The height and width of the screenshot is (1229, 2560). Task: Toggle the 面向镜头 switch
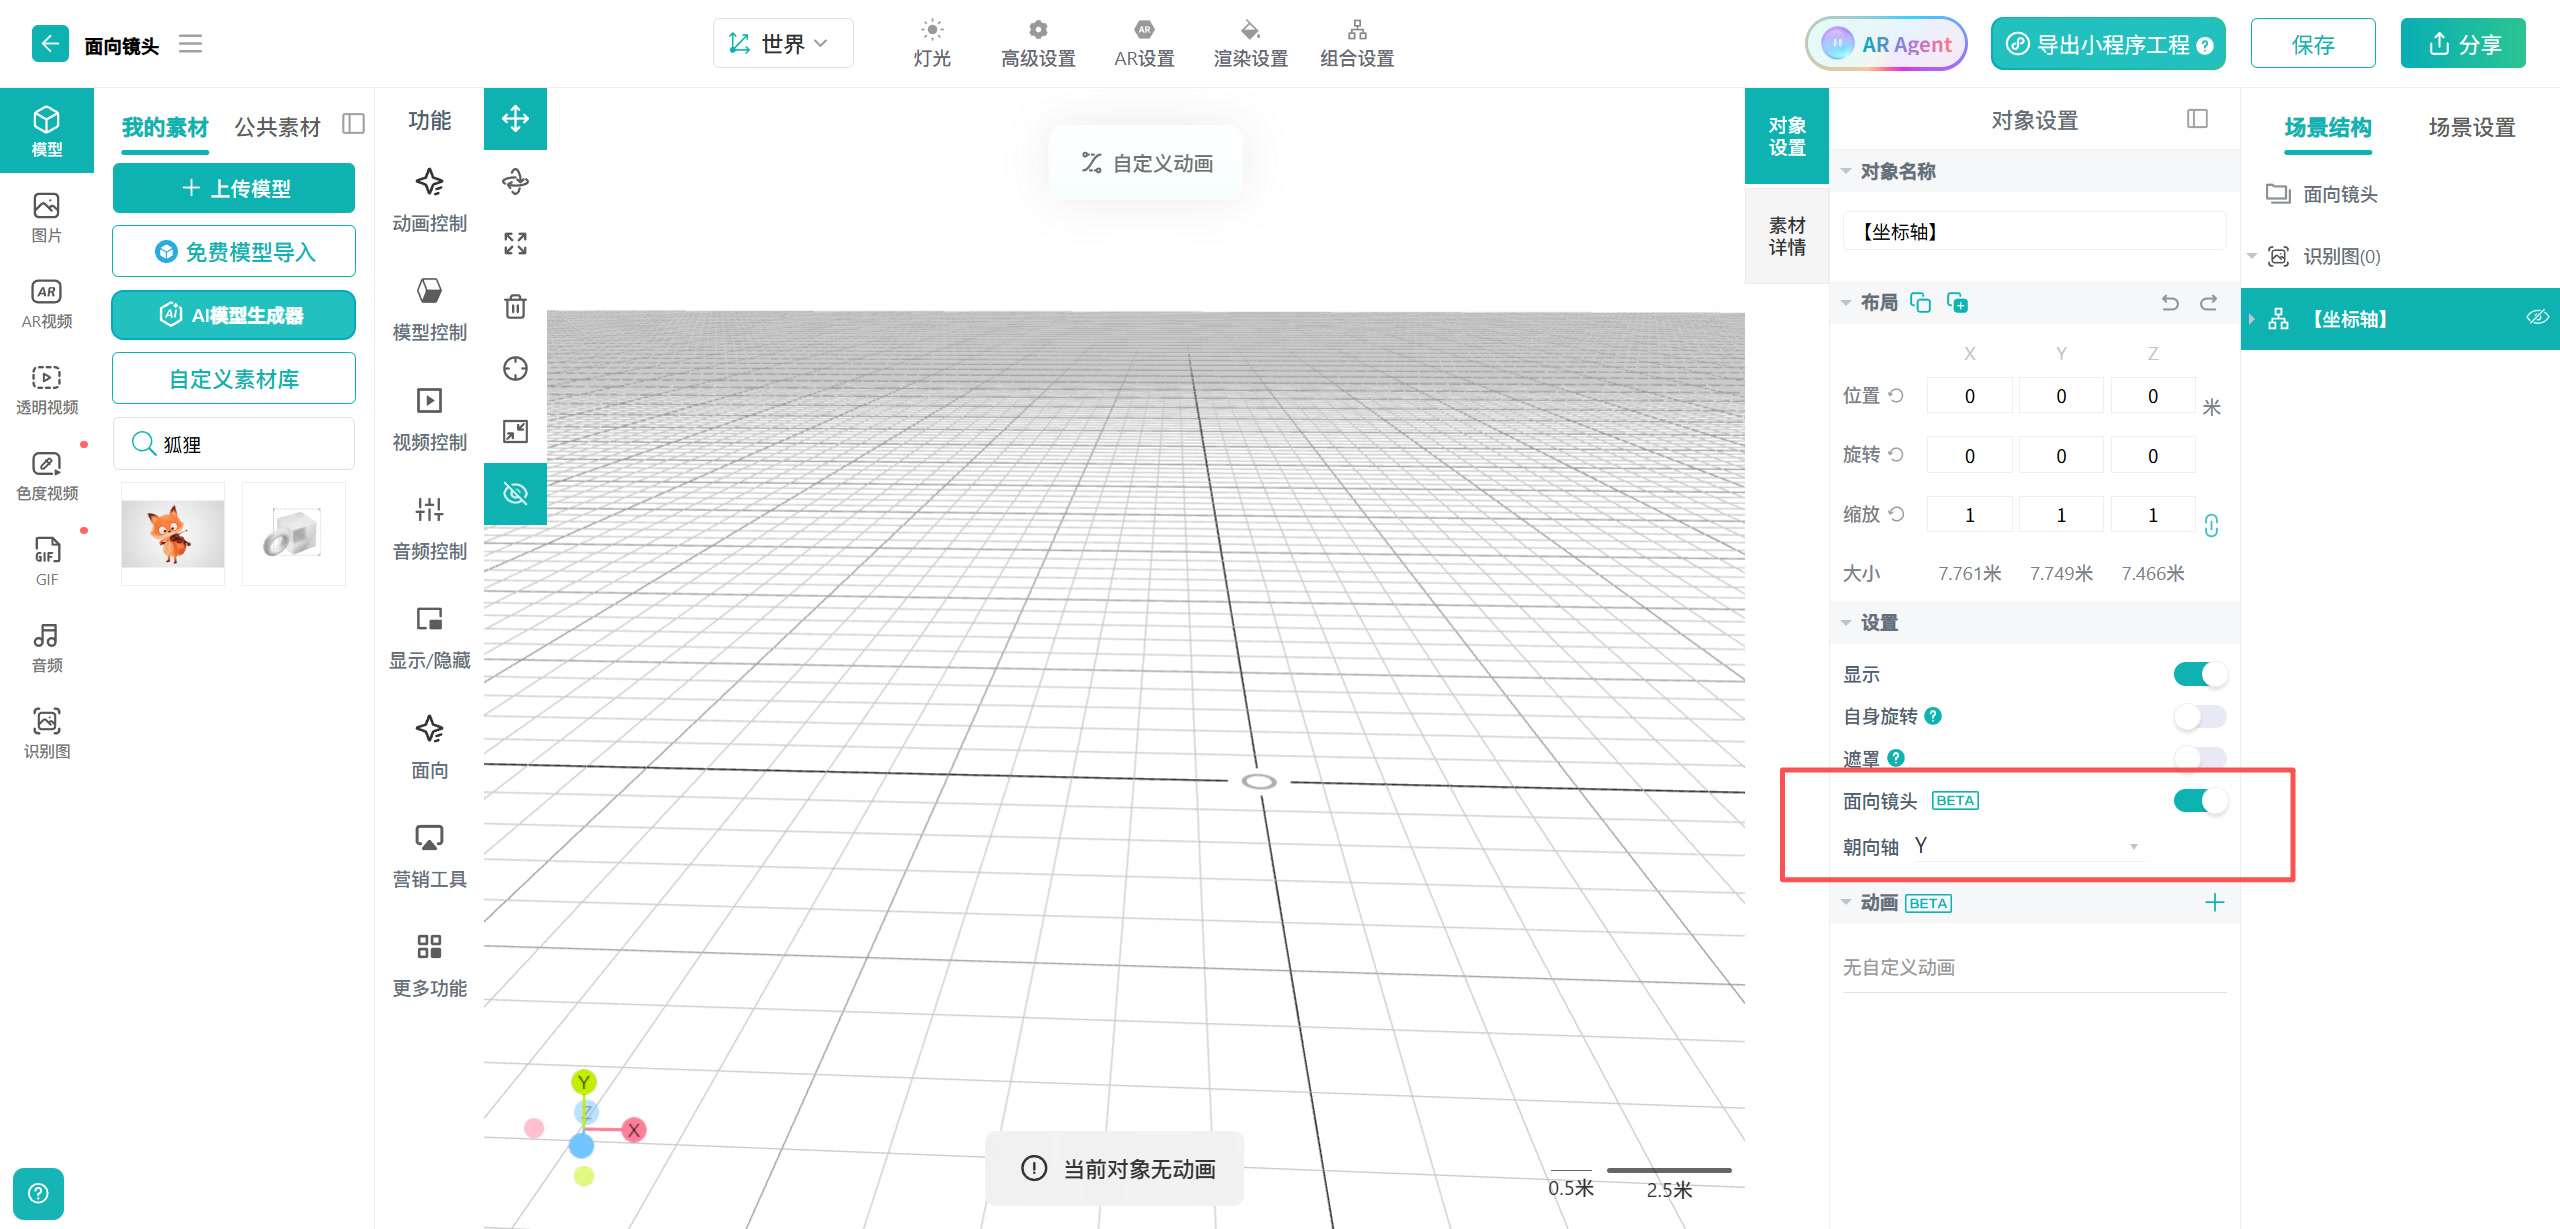pos(2200,800)
